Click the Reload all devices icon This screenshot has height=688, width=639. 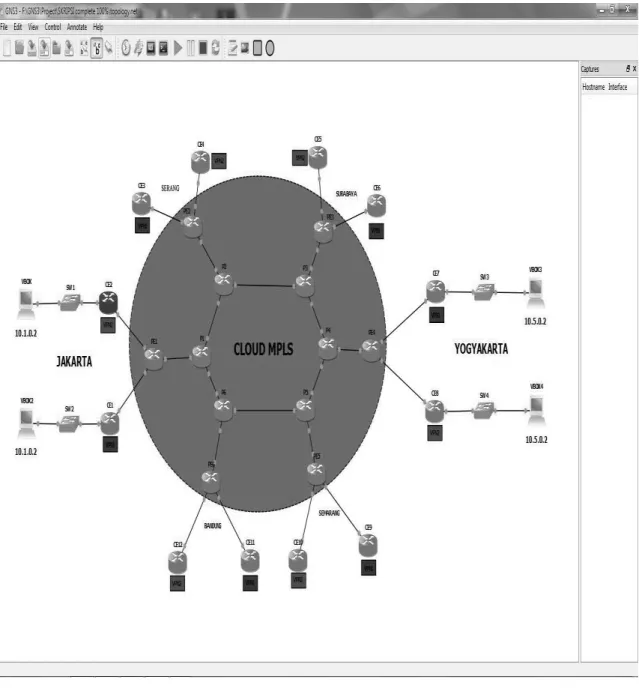(215, 48)
